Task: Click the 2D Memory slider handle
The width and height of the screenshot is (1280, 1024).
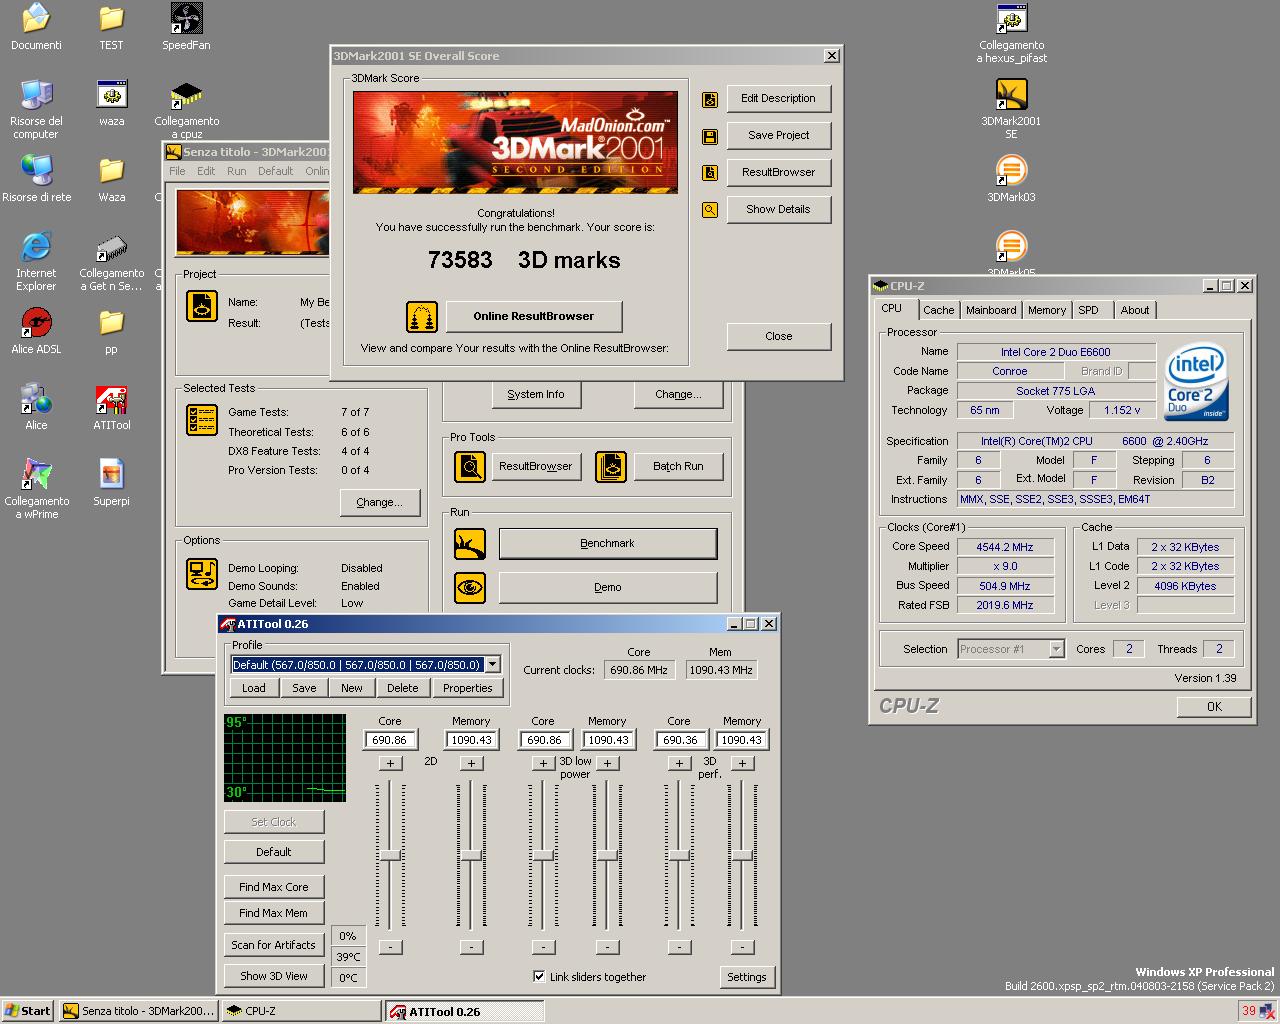Action: tap(471, 855)
